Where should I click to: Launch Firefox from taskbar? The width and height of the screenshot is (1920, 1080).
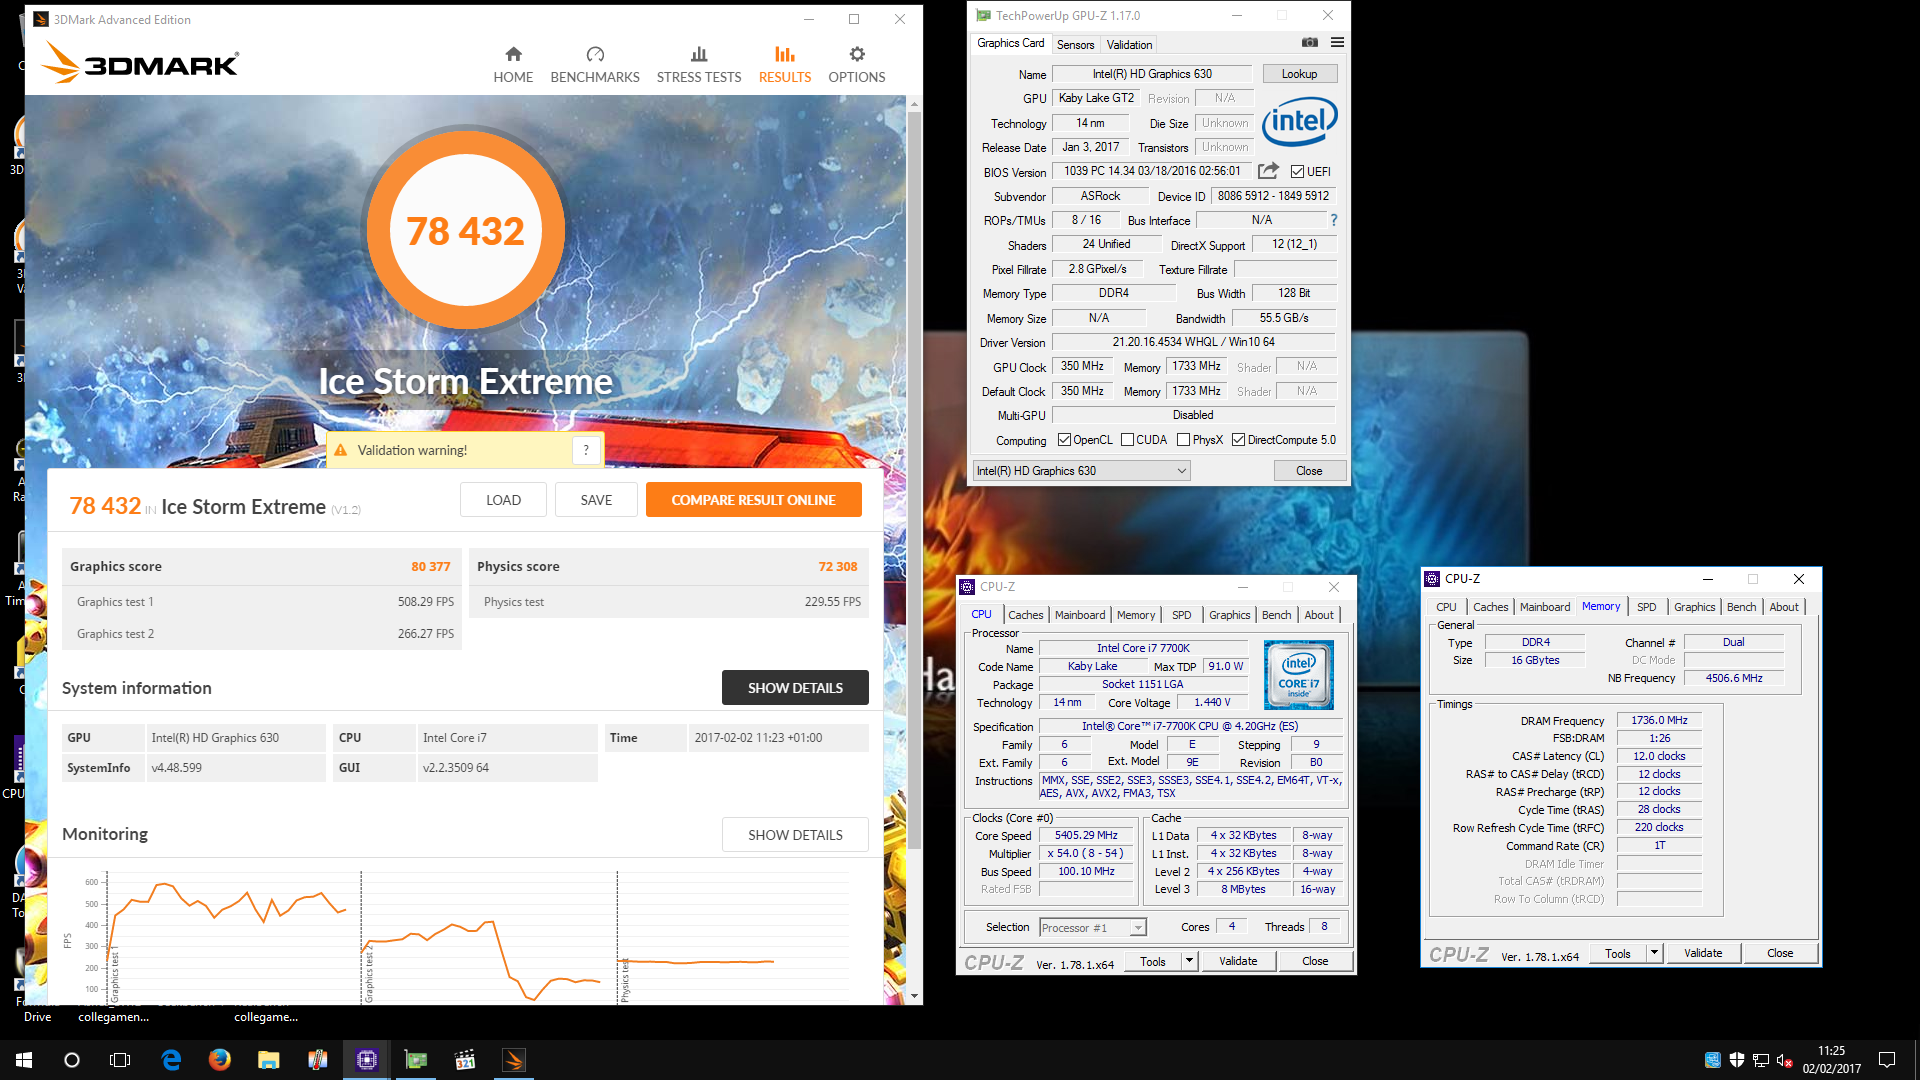pos(220,1060)
